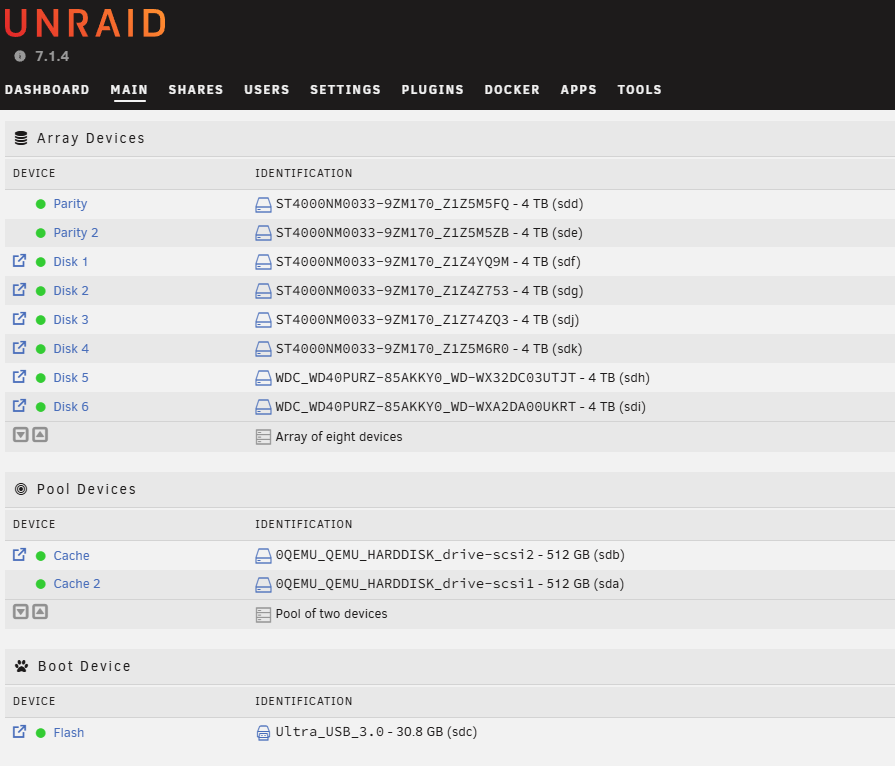895x766 pixels.
Task: Open Disk 6 browse icon
Action: click(19, 406)
